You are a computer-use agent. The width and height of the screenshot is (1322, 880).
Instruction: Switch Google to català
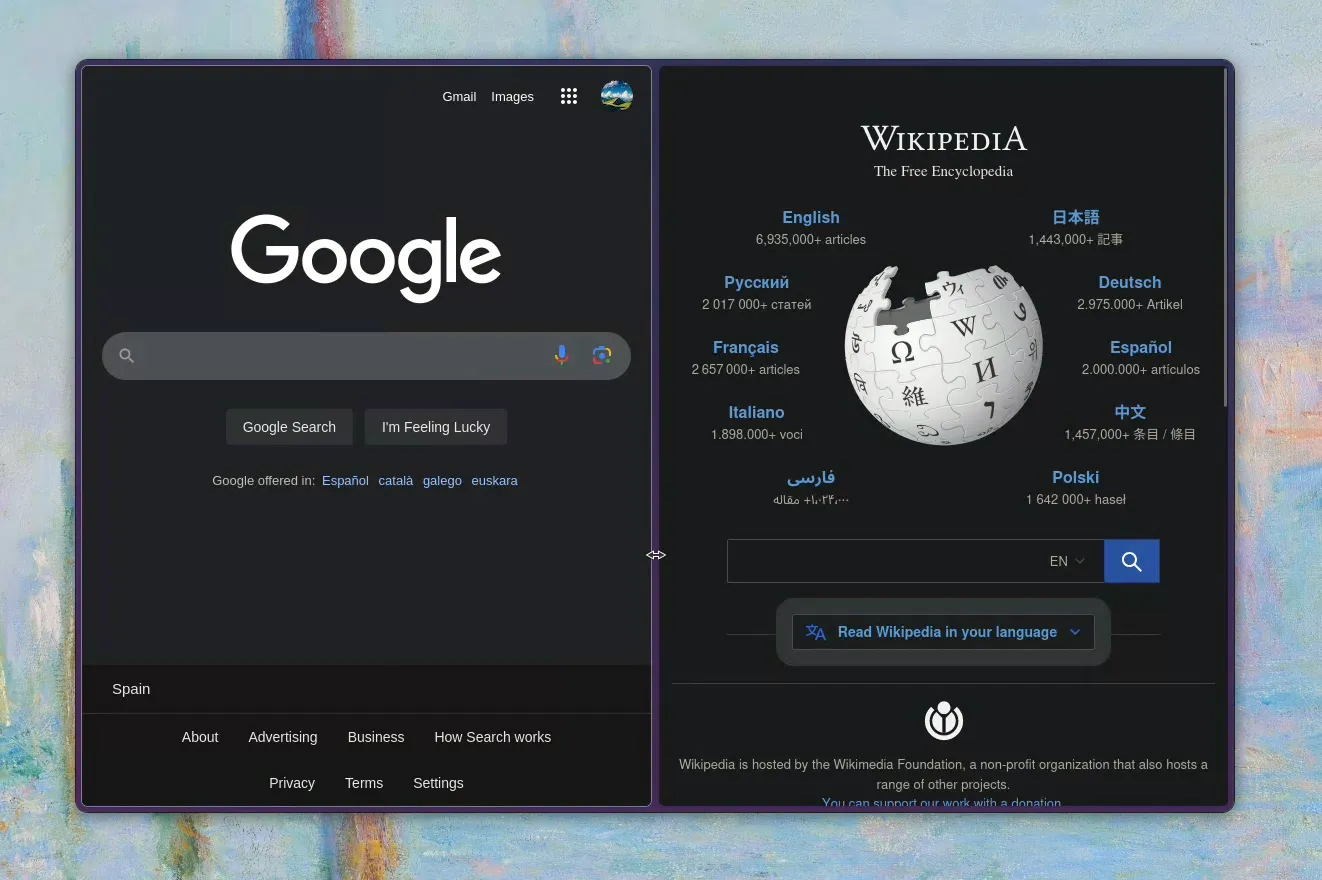[396, 481]
